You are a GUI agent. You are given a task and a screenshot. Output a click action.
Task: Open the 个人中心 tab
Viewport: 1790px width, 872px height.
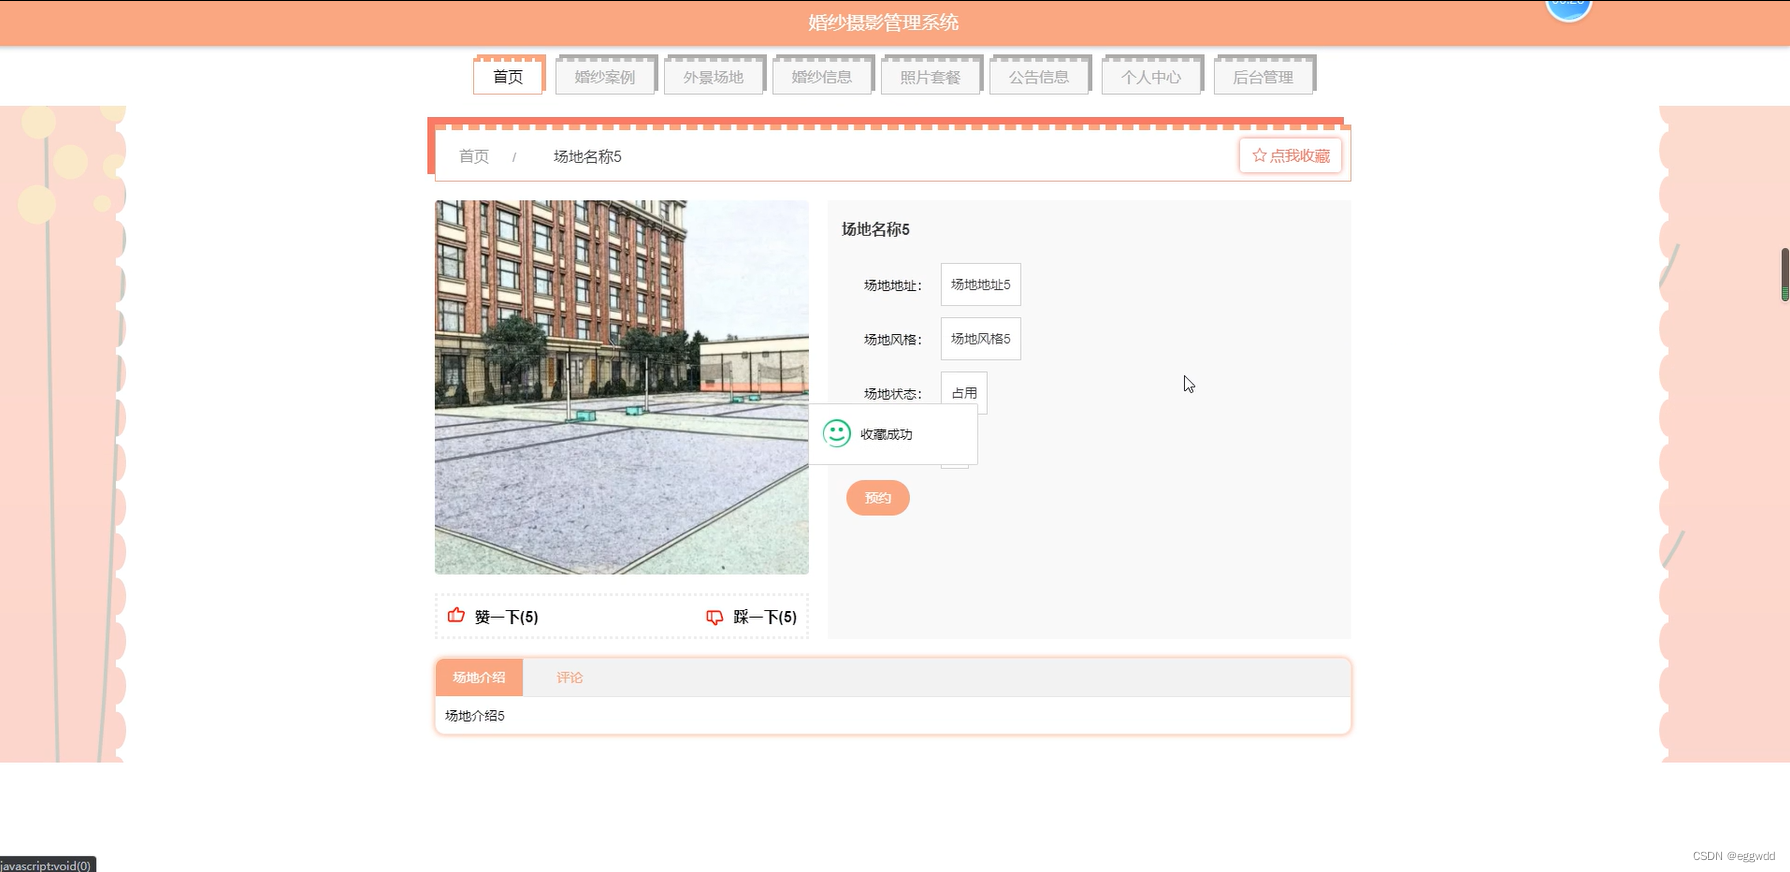[x=1151, y=76]
